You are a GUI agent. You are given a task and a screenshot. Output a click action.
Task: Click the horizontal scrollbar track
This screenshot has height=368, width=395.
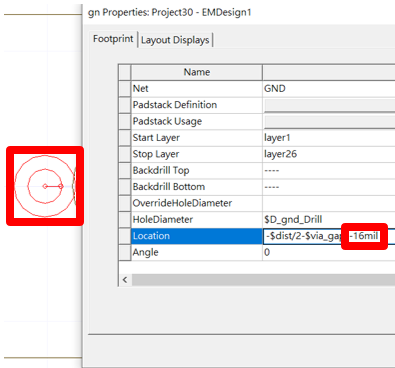click(263, 280)
